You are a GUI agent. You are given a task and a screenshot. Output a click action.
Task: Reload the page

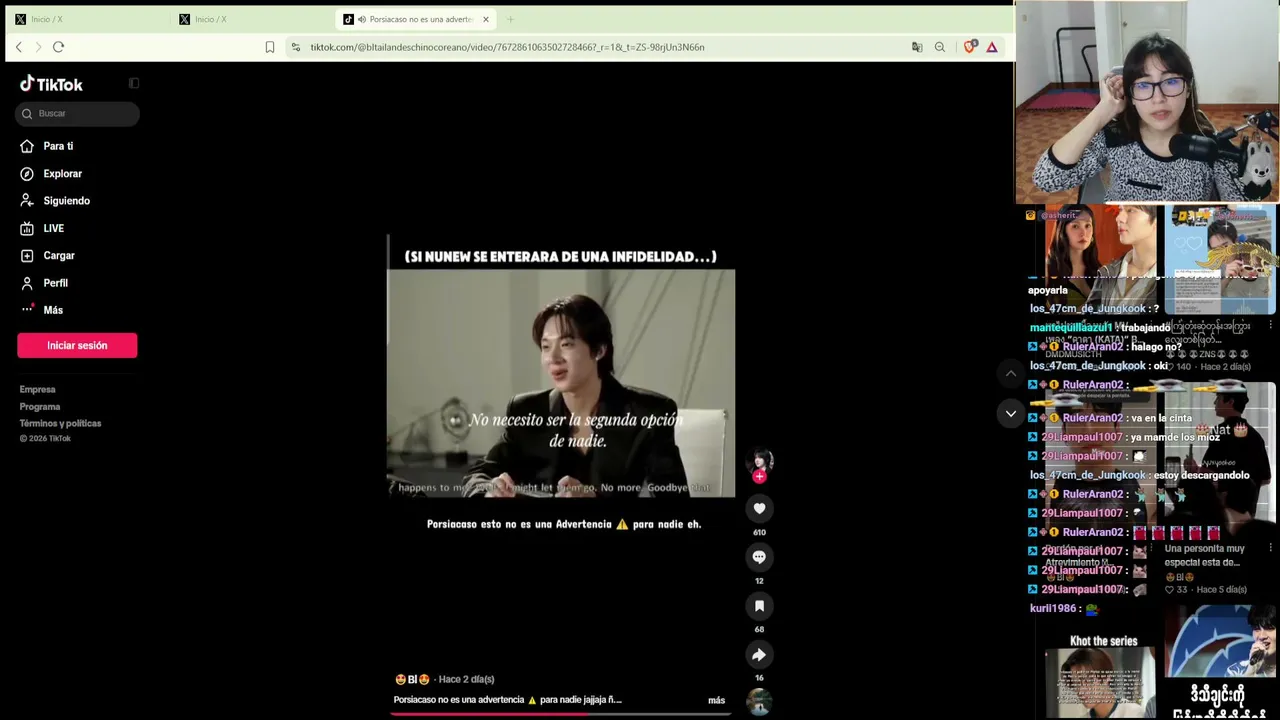58,47
